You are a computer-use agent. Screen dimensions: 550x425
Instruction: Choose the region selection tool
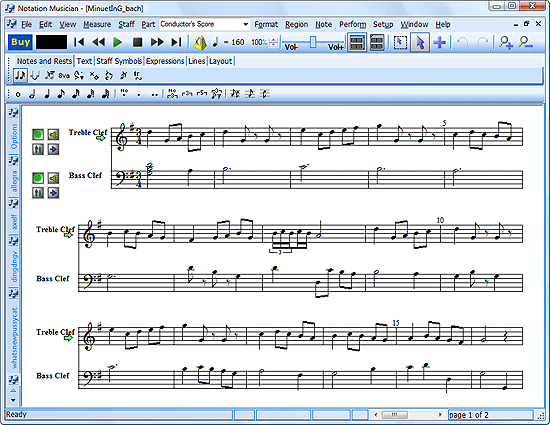[400, 42]
